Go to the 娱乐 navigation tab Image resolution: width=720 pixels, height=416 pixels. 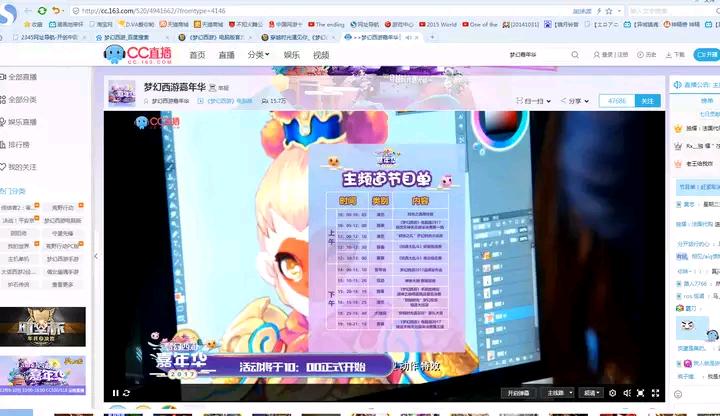point(291,55)
